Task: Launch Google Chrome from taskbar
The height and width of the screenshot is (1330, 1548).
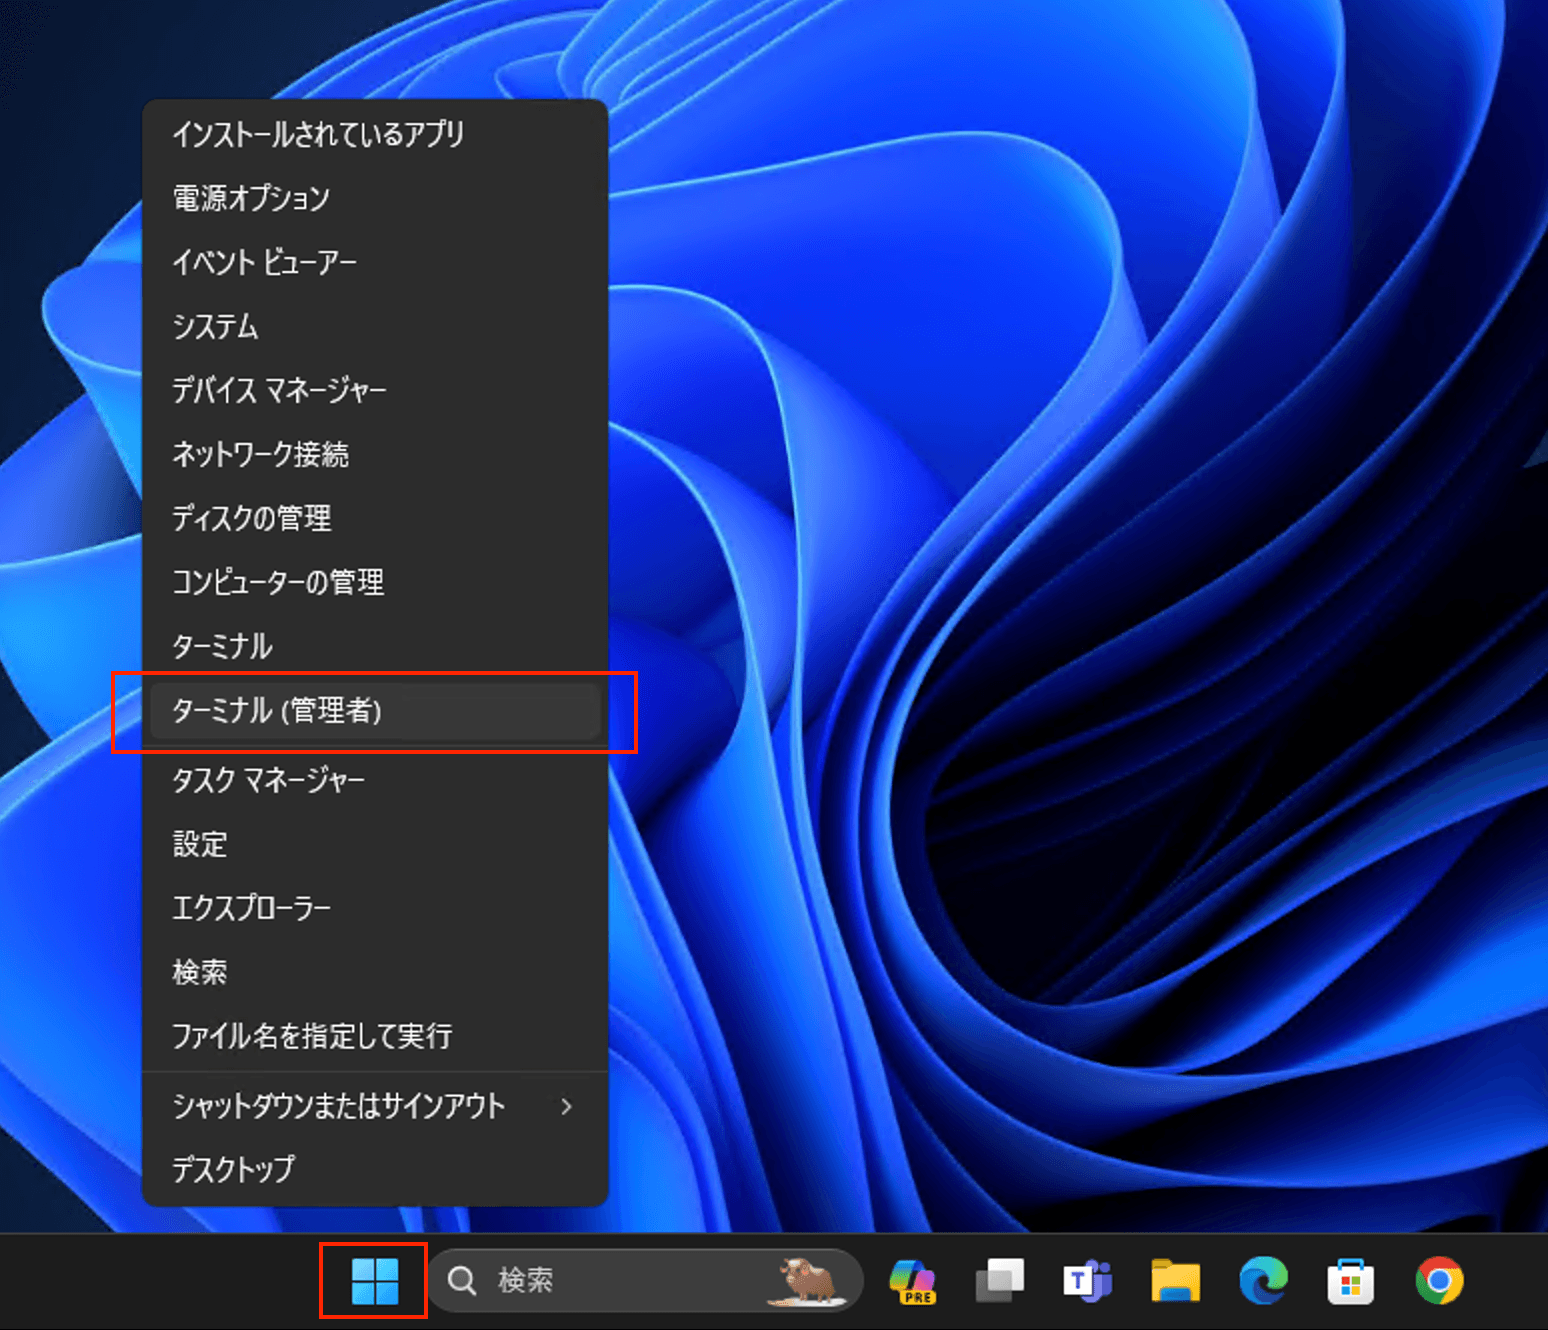Action: (x=1439, y=1281)
